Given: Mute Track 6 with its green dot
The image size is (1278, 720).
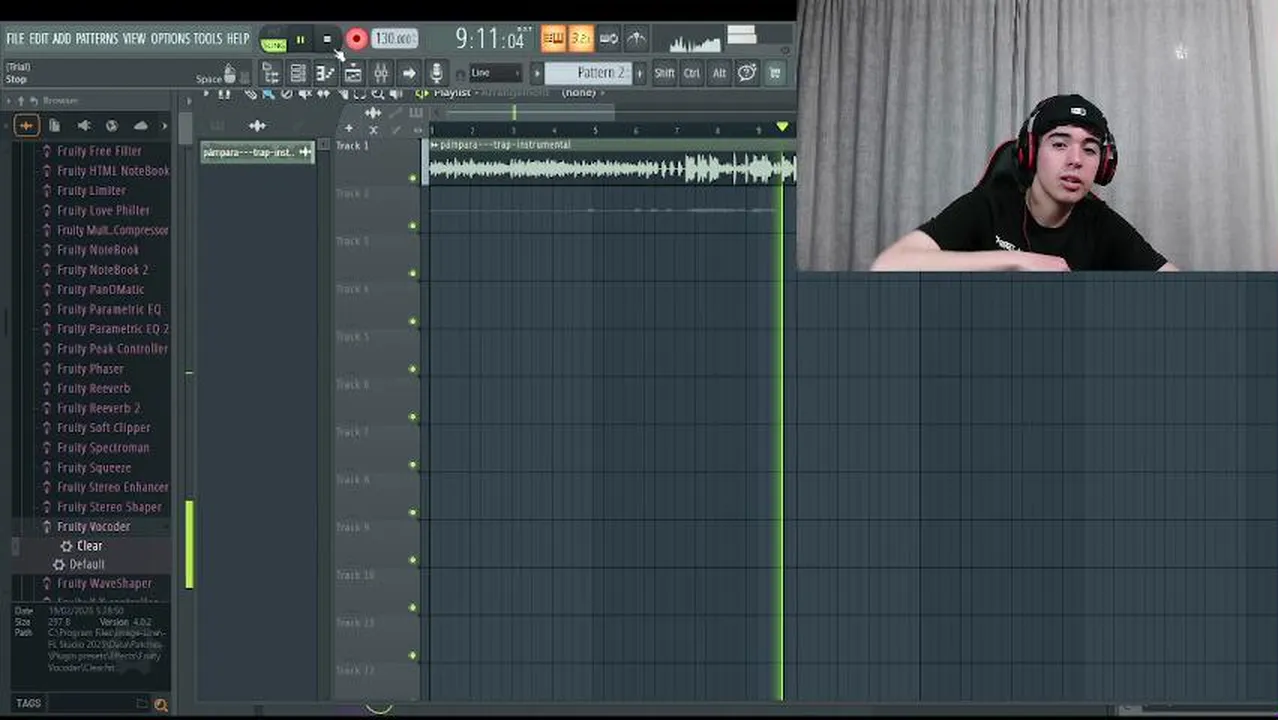Looking at the screenshot, I should click(413, 417).
